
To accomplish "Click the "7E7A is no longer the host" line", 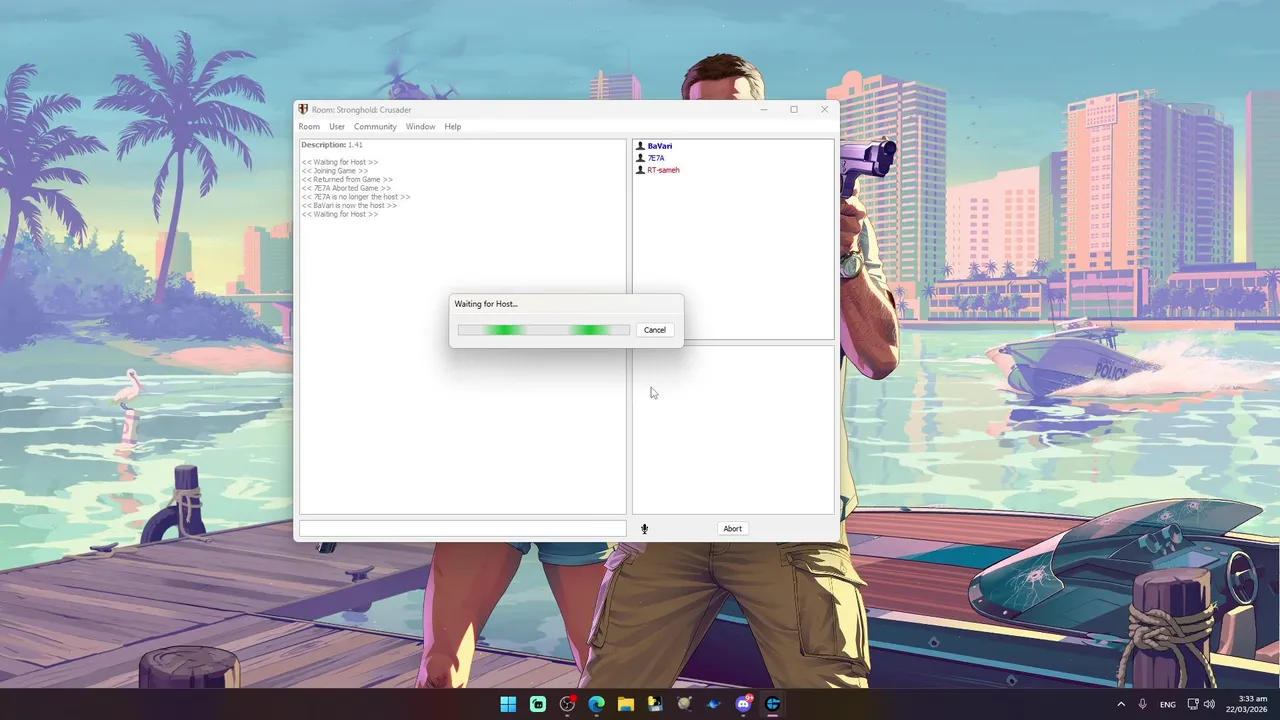I will click(x=356, y=197).
